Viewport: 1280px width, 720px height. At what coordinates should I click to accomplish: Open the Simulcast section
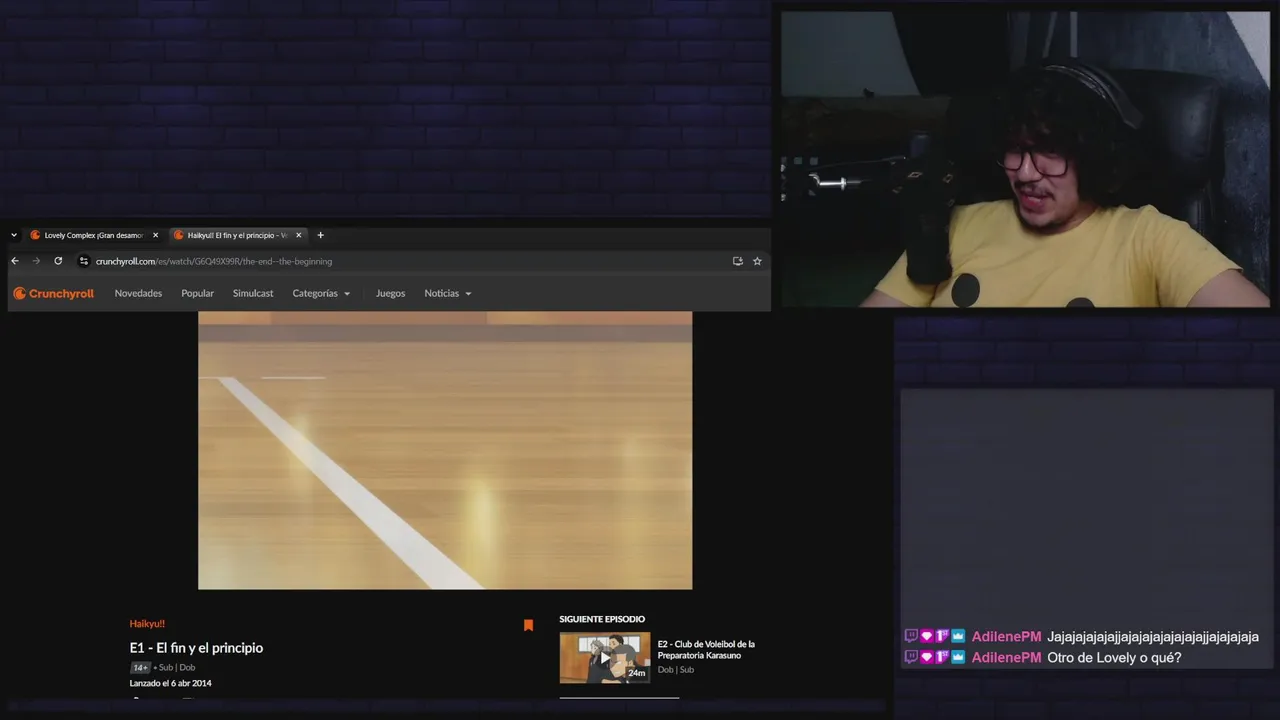click(253, 293)
